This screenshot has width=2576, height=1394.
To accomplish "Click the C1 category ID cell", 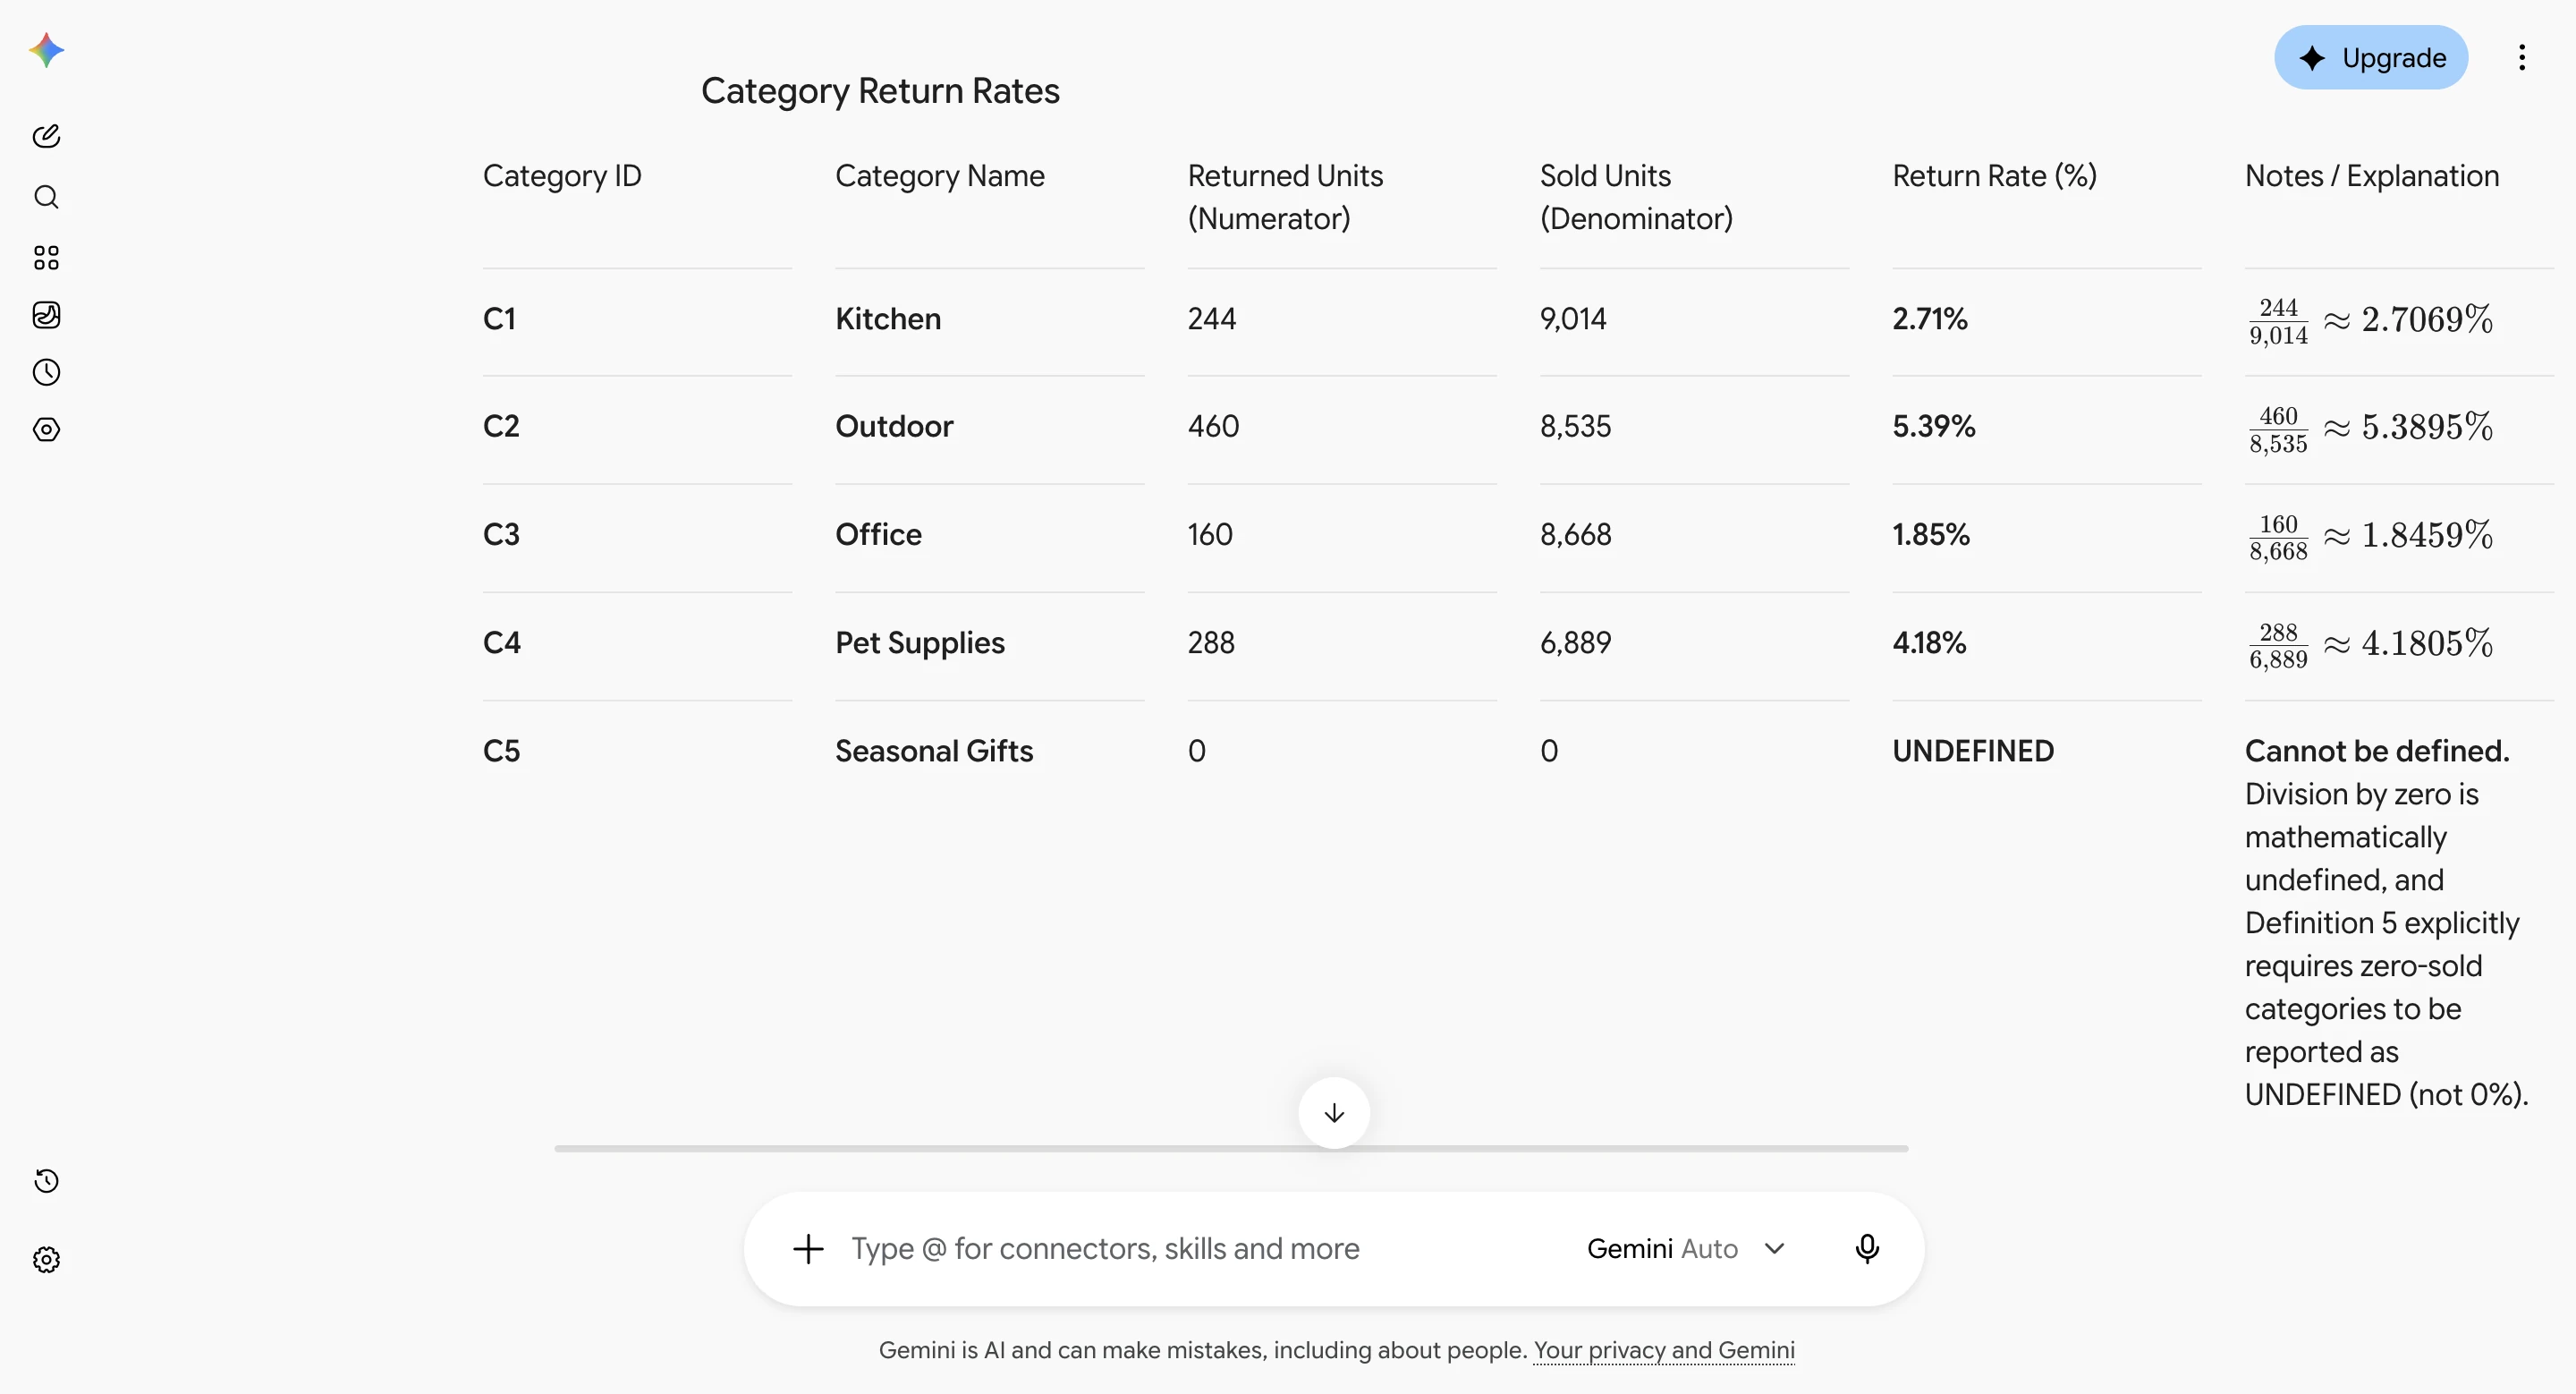I will point(499,319).
